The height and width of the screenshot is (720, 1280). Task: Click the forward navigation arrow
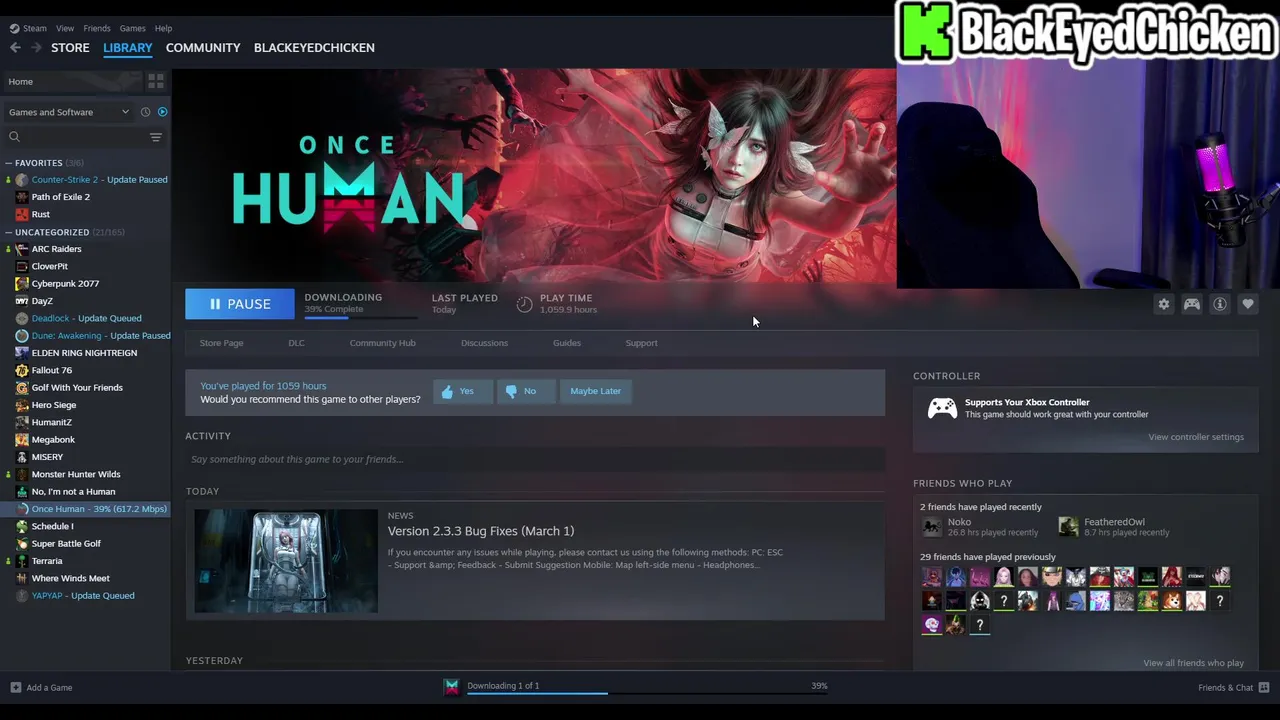click(x=36, y=47)
